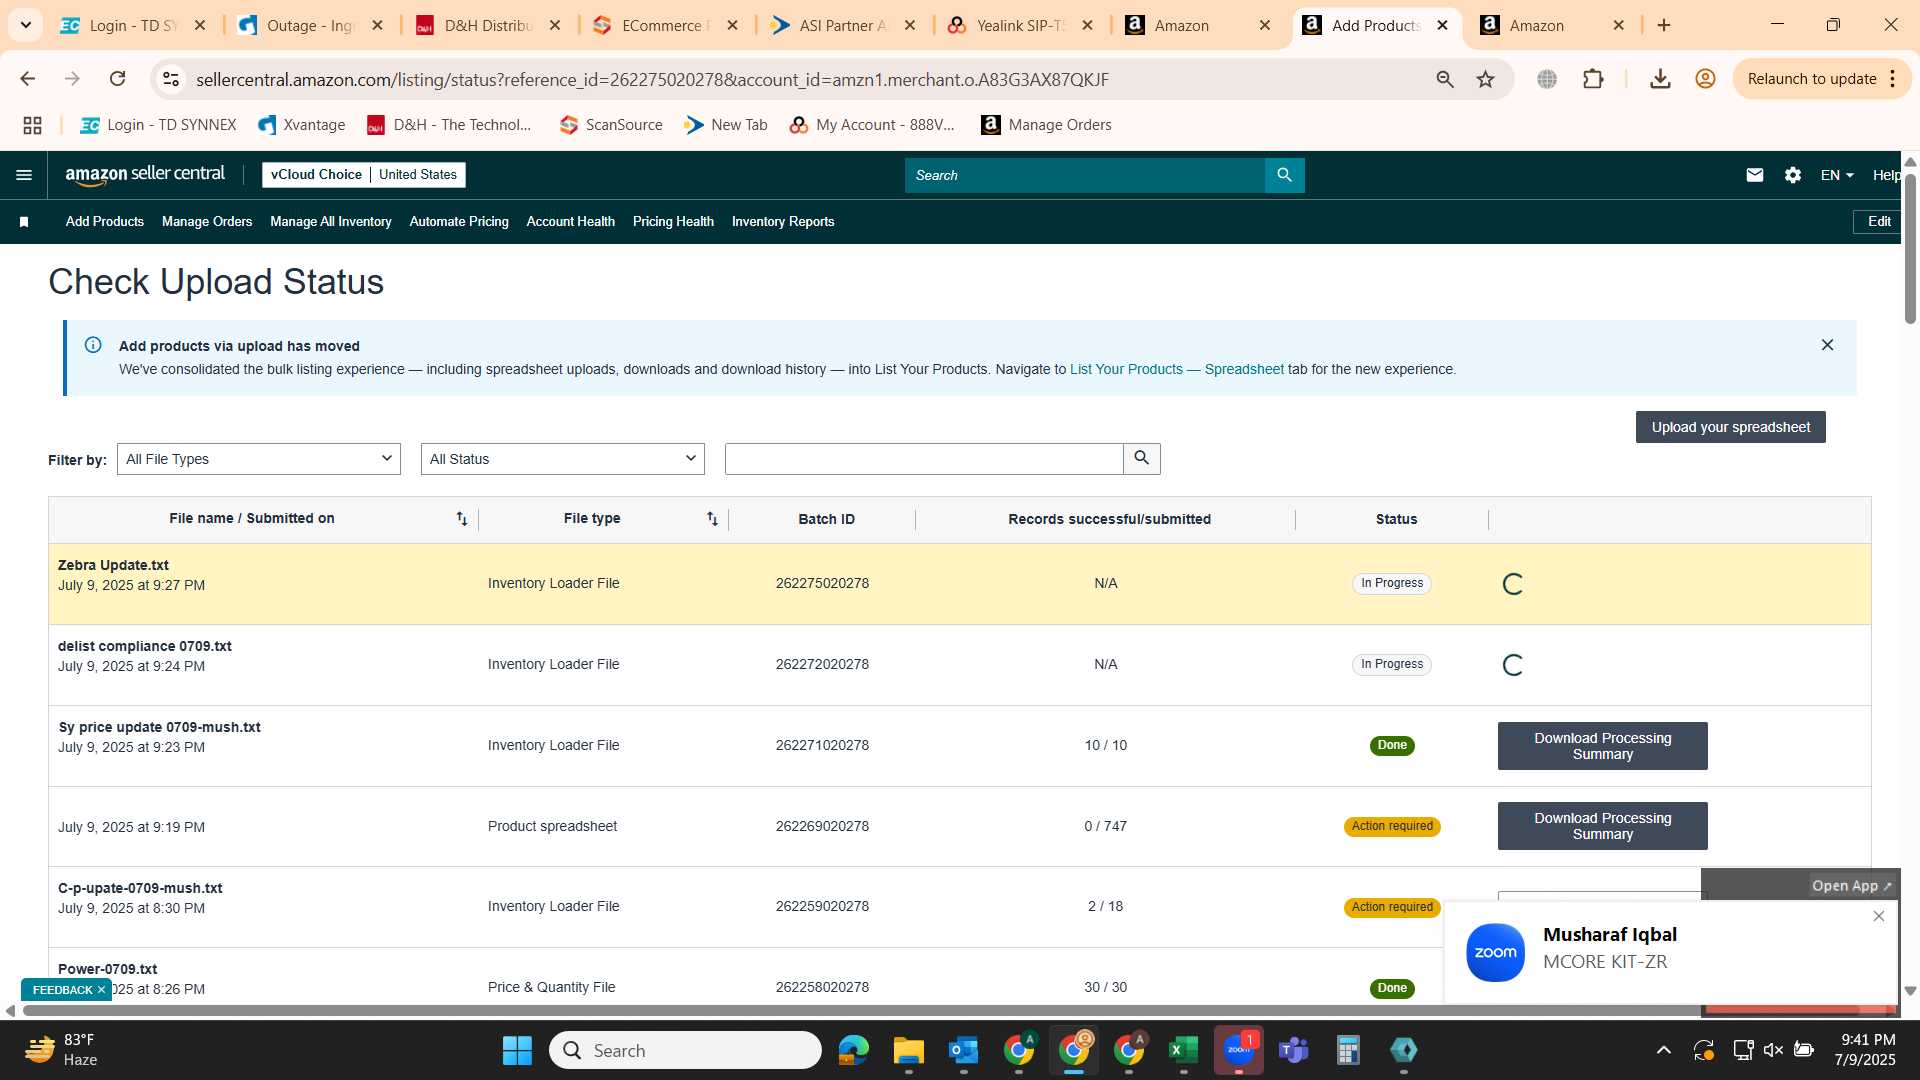Open ScanSource bookmark
Viewport: 1920px width, 1080px height.
click(611, 125)
